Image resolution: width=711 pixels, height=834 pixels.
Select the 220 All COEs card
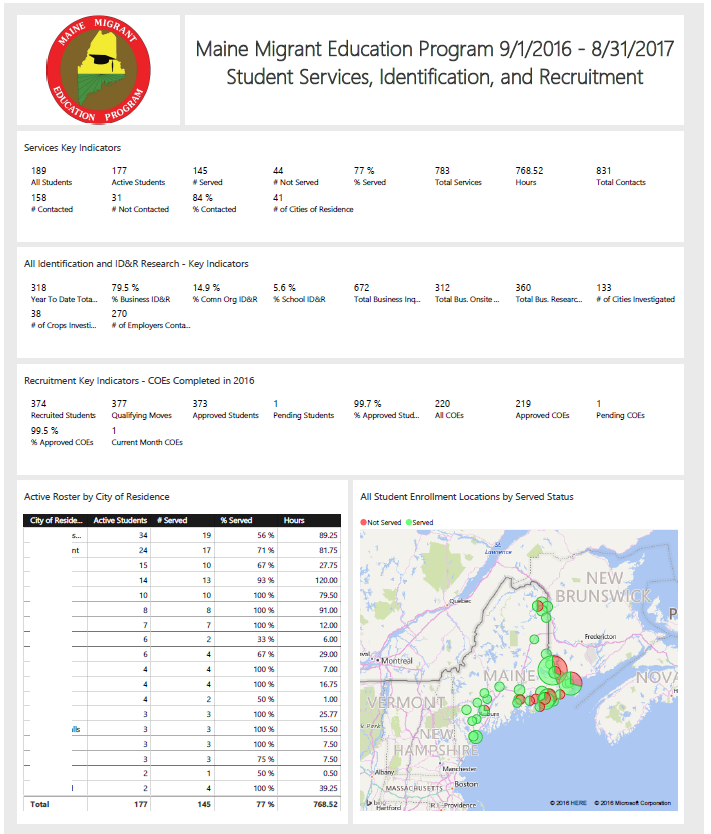pyautogui.click(x=449, y=409)
